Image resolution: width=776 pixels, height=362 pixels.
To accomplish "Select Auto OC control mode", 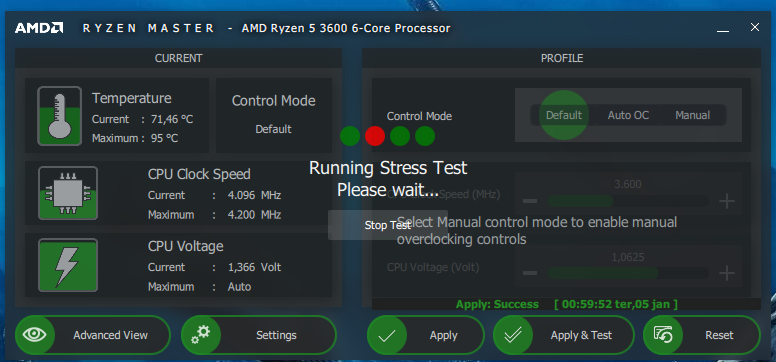I will coord(628,115).
